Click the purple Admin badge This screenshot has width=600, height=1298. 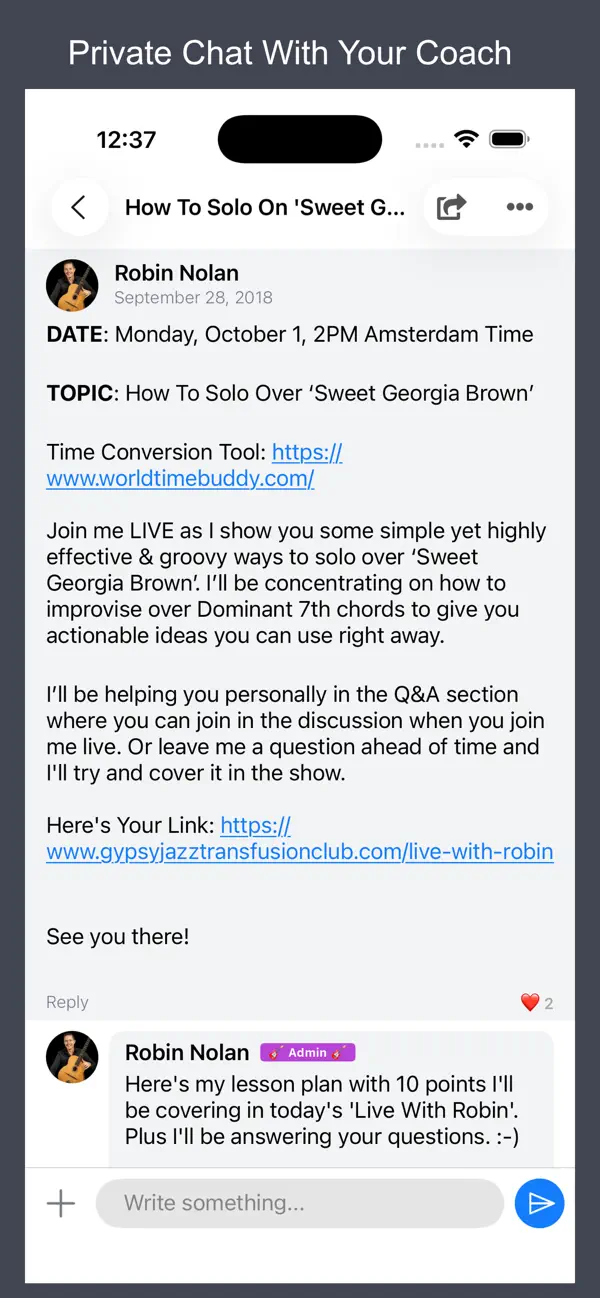click(308, 1052)
